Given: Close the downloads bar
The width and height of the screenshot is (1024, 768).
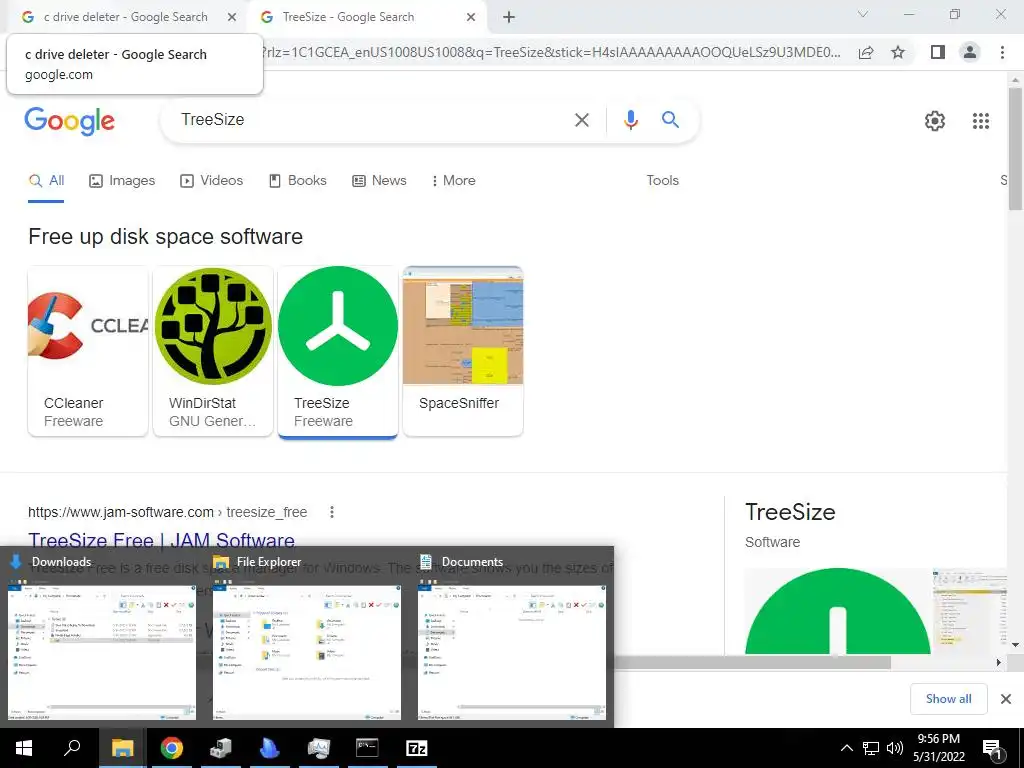Looking at the screenshot, I should click(1006, 699).
